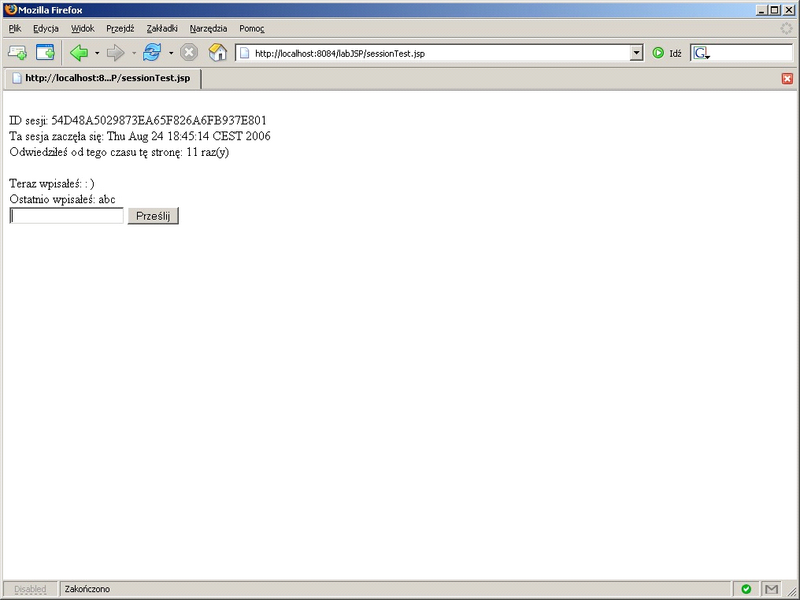Click the mail icon in status bar
Viewport: 800px width, 600px height.
(771, 589)
